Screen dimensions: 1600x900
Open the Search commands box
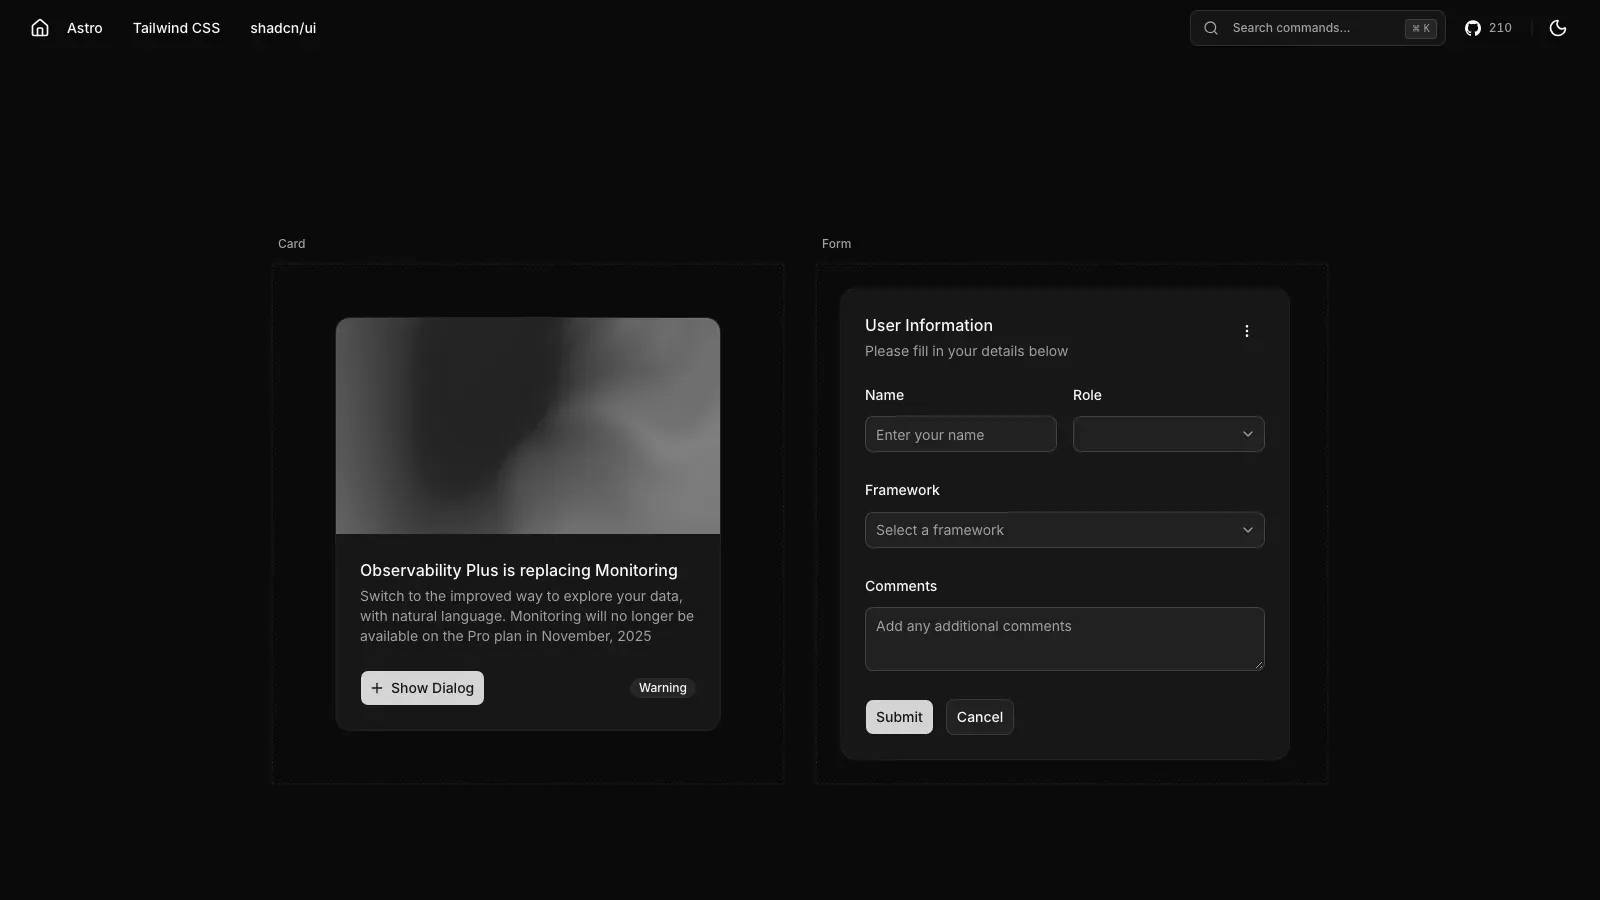click(1317, 28)
